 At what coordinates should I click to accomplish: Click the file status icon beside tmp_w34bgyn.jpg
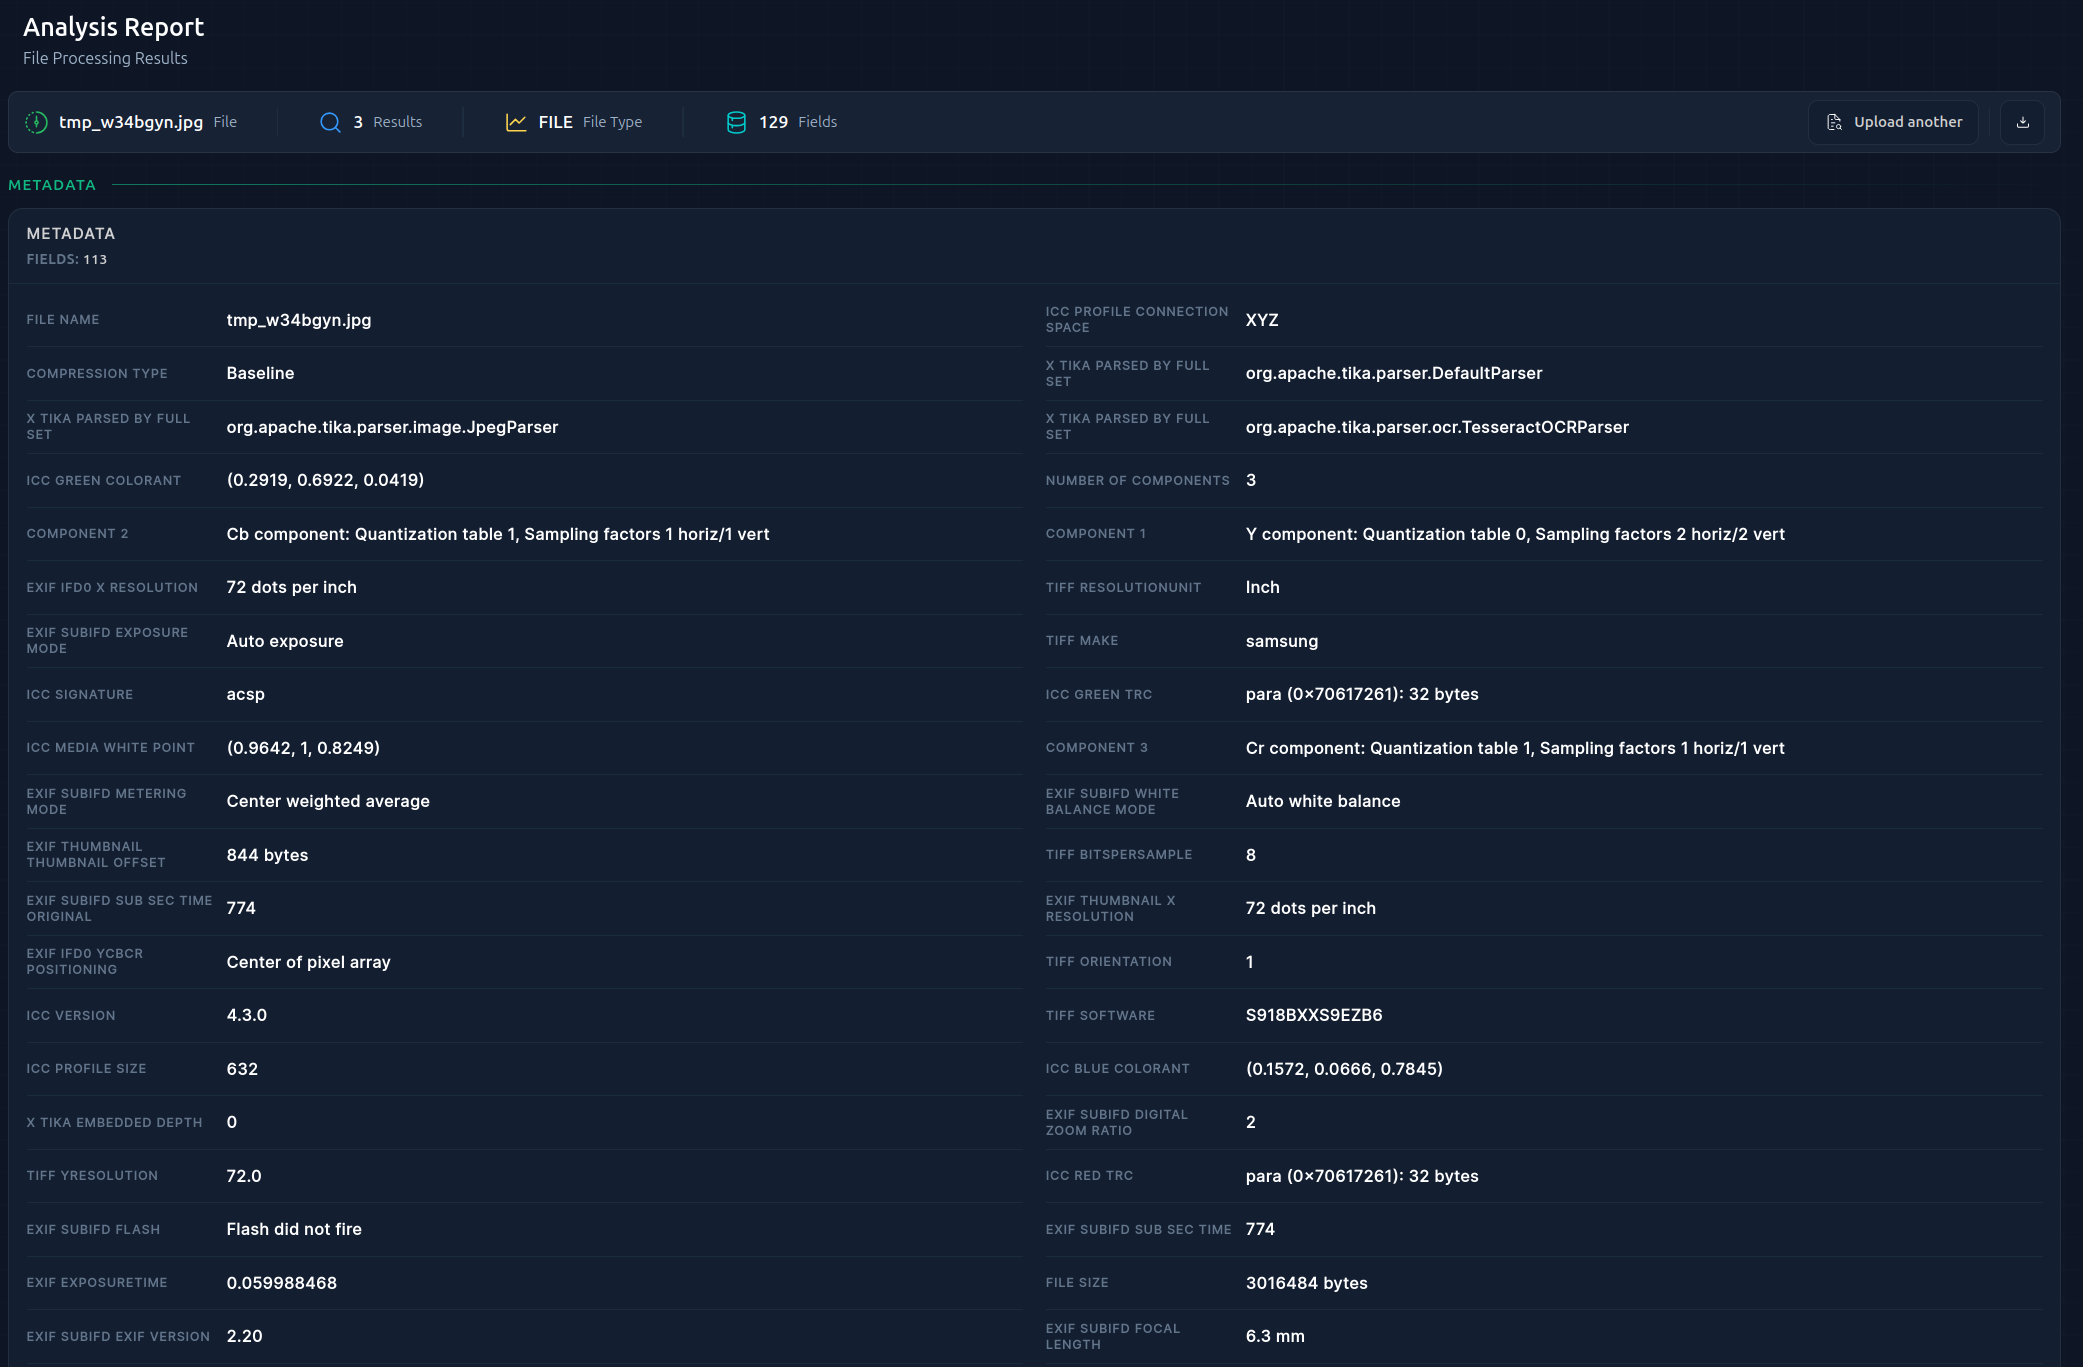pyautogui.click(x=36, y=122)
